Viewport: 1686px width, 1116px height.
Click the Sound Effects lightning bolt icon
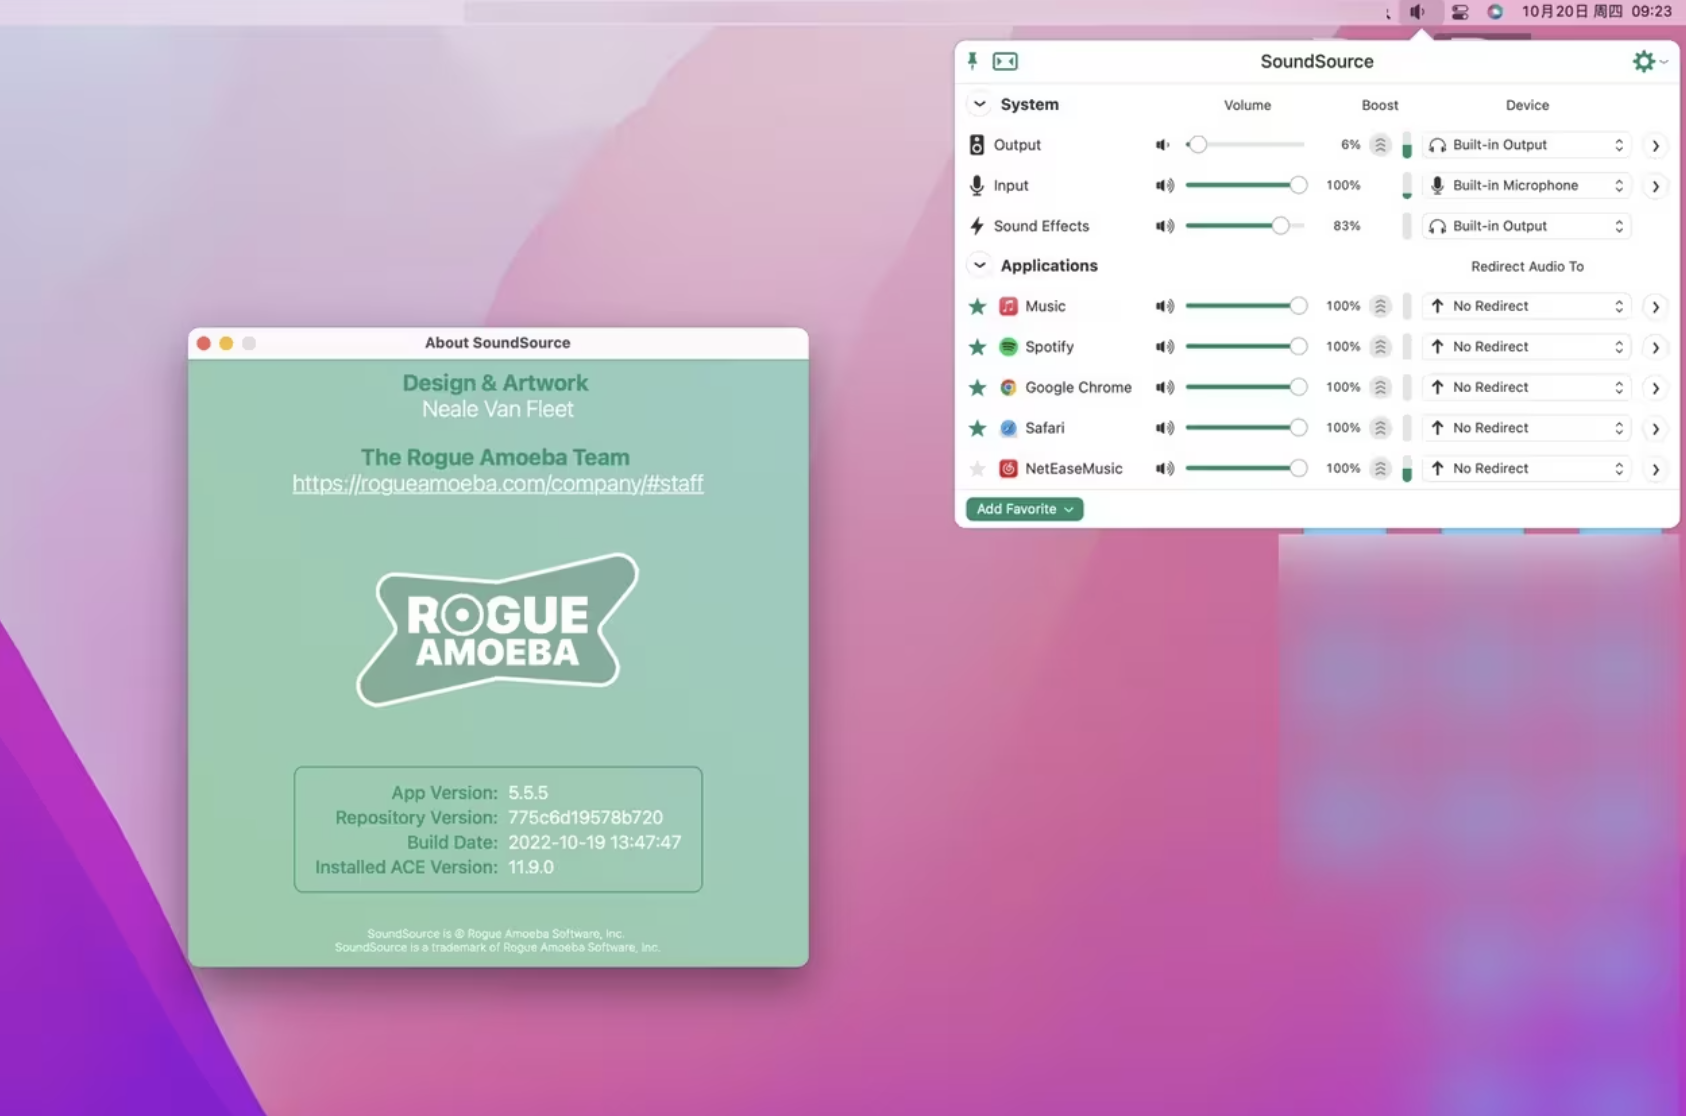(976, 226)
